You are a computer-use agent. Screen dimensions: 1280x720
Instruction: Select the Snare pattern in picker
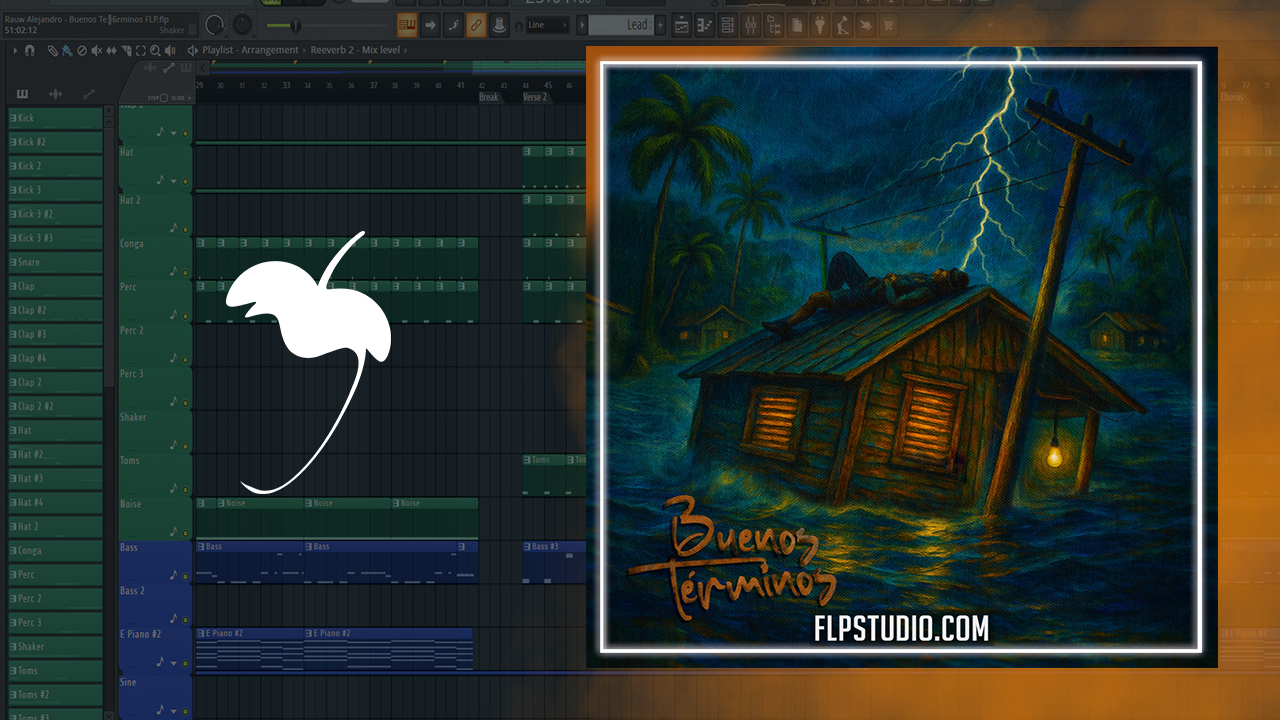point(55,262)
